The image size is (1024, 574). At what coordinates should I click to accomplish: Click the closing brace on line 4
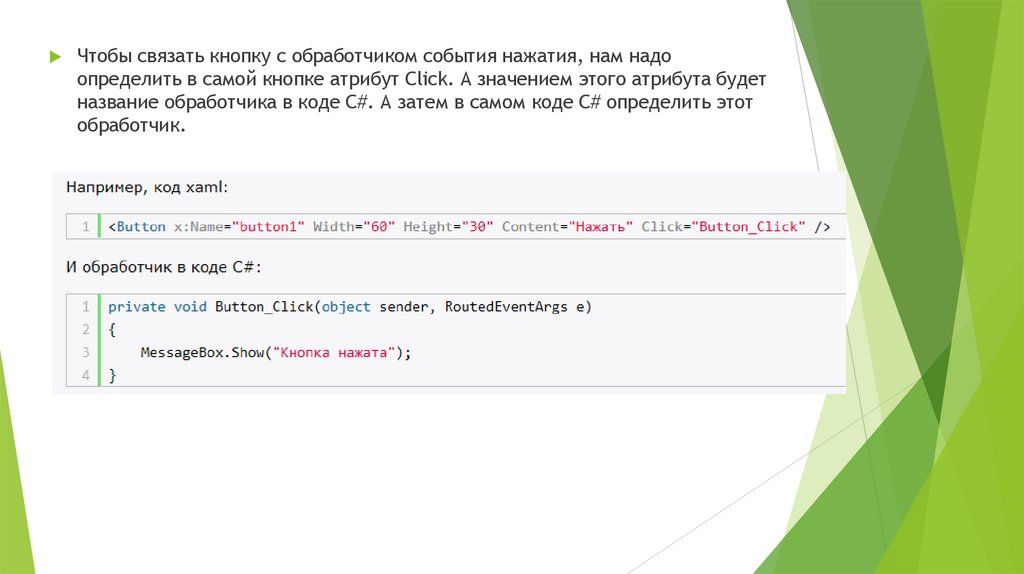point(112,375)
